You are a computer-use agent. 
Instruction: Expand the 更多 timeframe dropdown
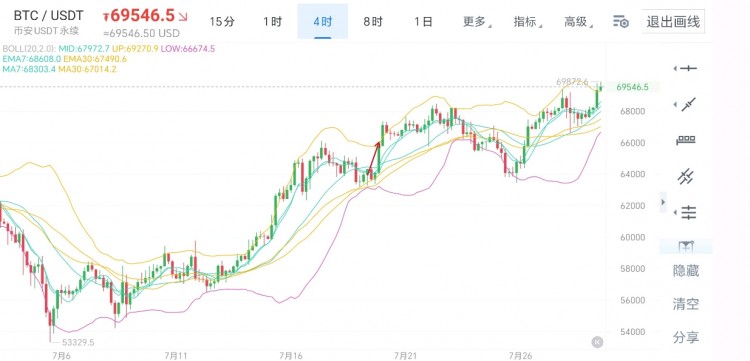pos(476,22)
